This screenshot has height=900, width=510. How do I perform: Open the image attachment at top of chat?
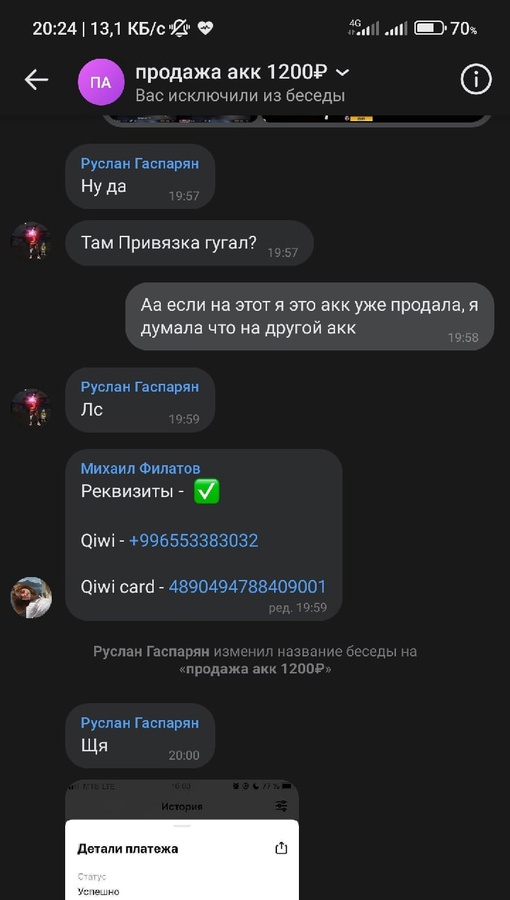click(x=297, y=119)
